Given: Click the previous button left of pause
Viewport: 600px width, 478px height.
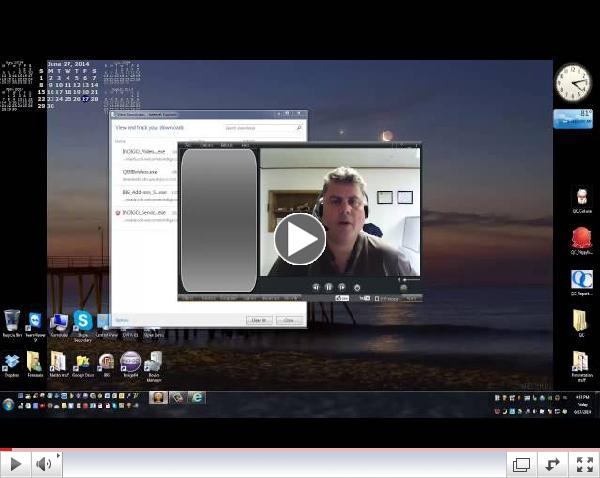Looking at the screenshot, I should point(316,287).
